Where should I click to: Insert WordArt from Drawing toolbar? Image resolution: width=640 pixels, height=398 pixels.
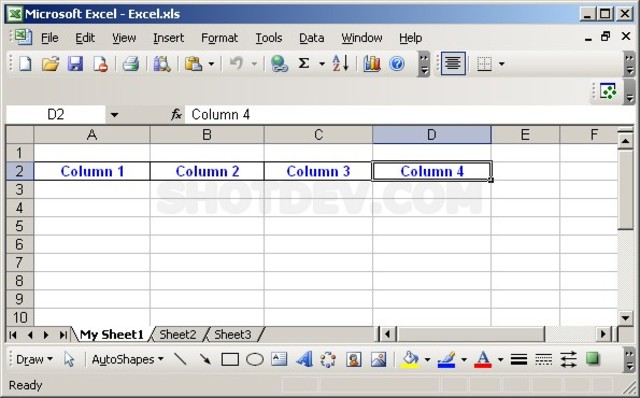click(x=304, y=359)
